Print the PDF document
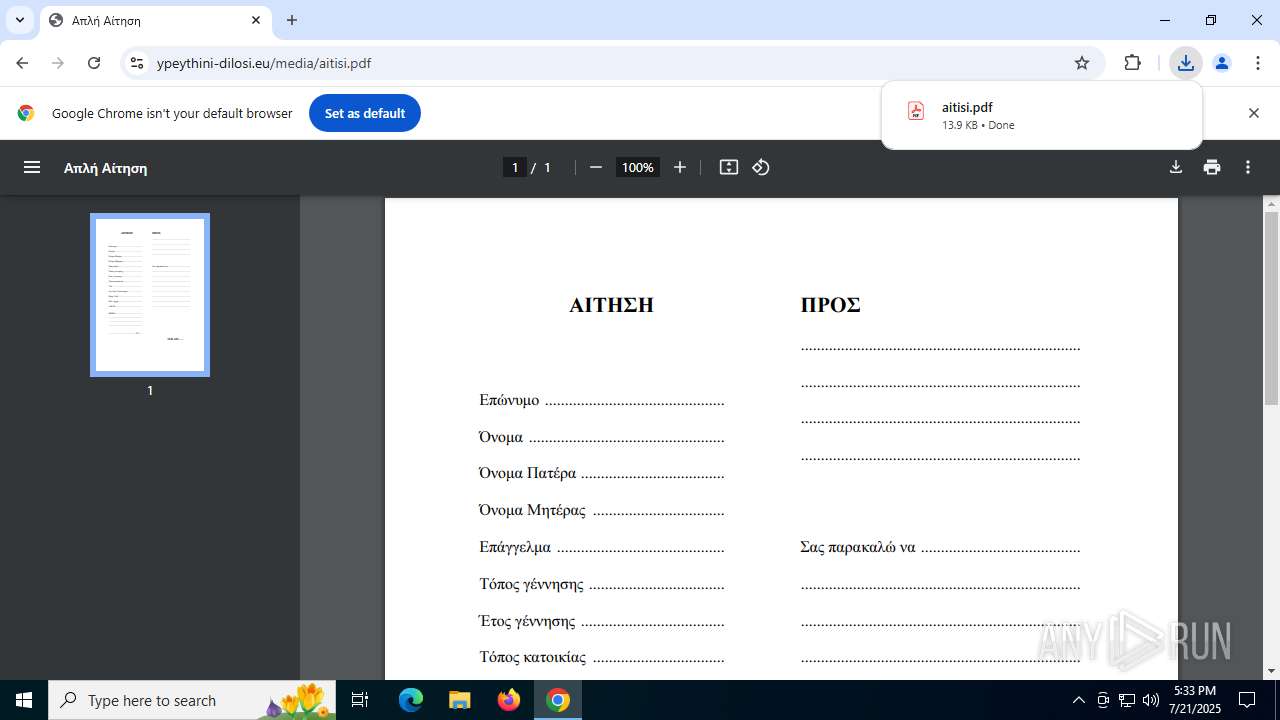 (x=1212, y=168)
